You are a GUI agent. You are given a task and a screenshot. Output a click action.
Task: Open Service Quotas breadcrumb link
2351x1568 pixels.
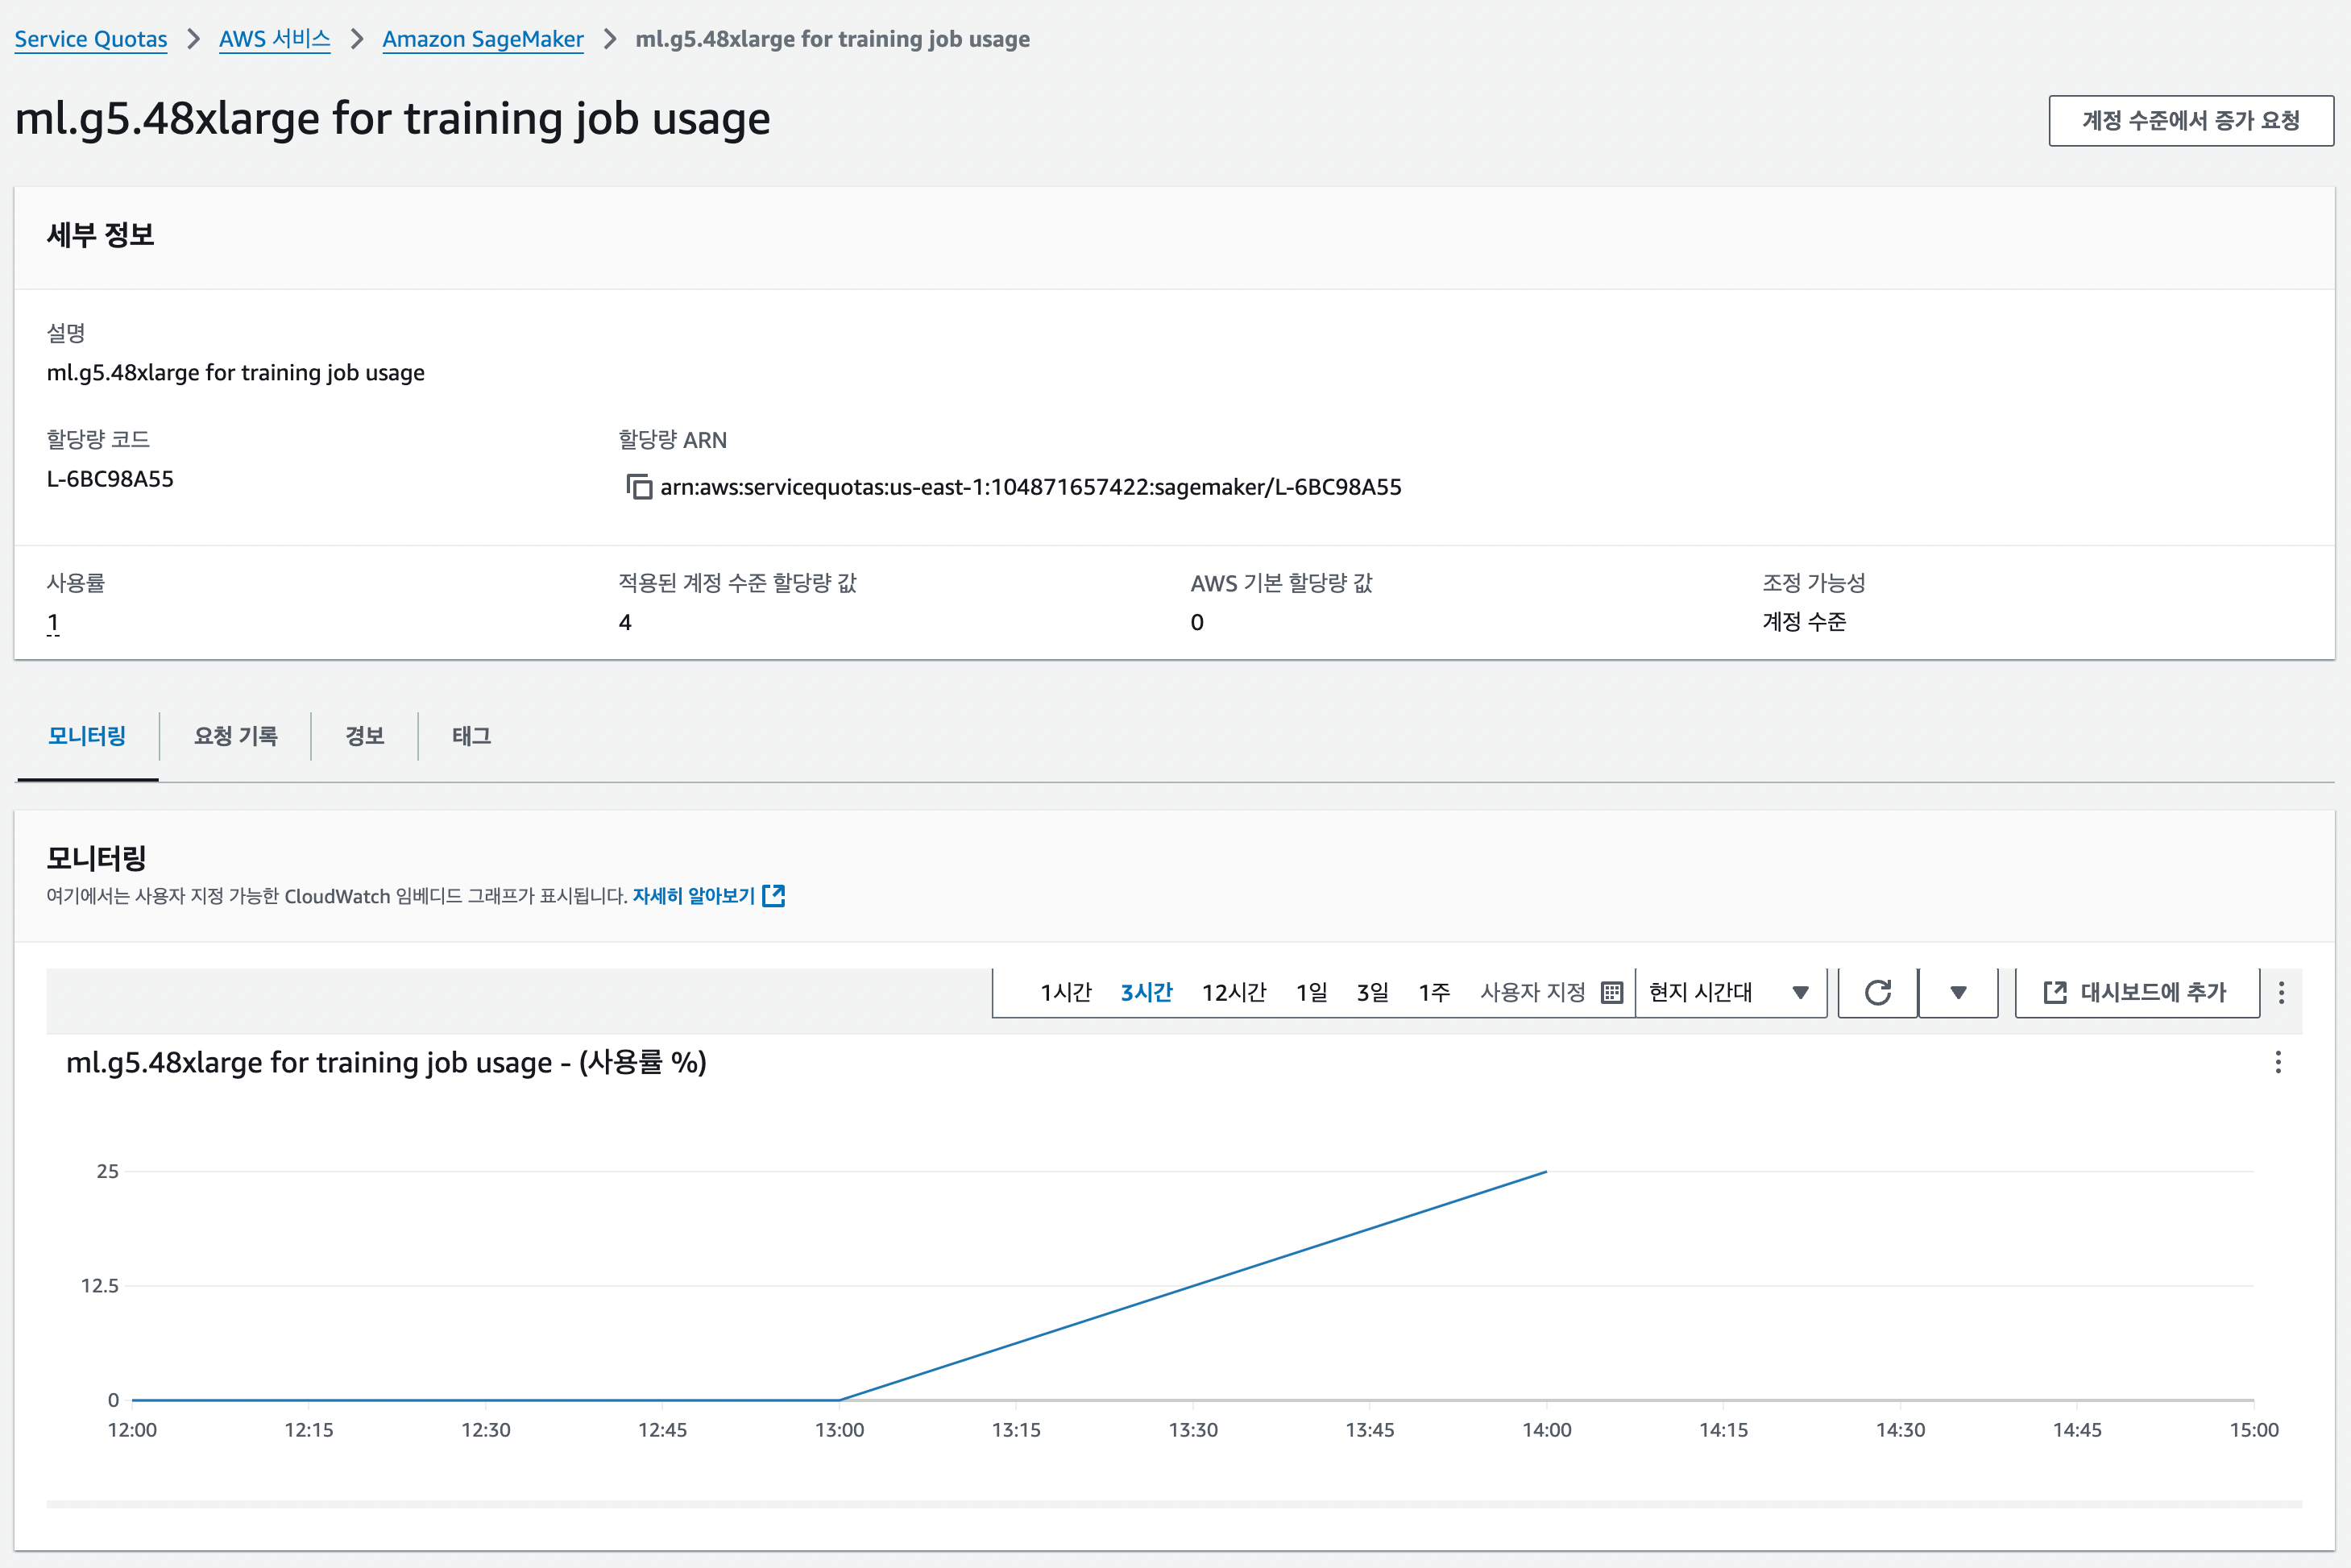click(x=91, y=39)
